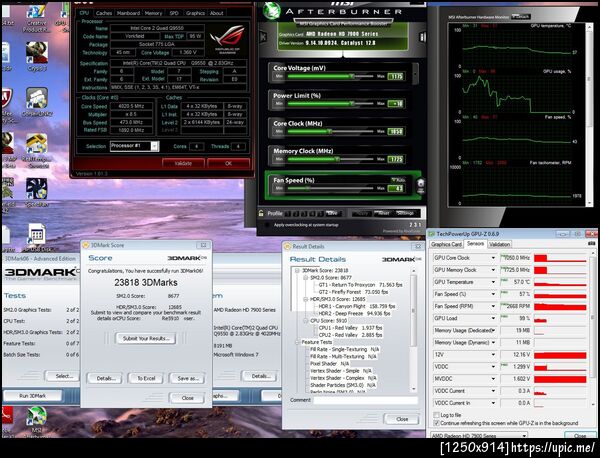This screenshot has height=458, width=600.
Task: Click the Power Limit slider handle
Action: (352, 104)
